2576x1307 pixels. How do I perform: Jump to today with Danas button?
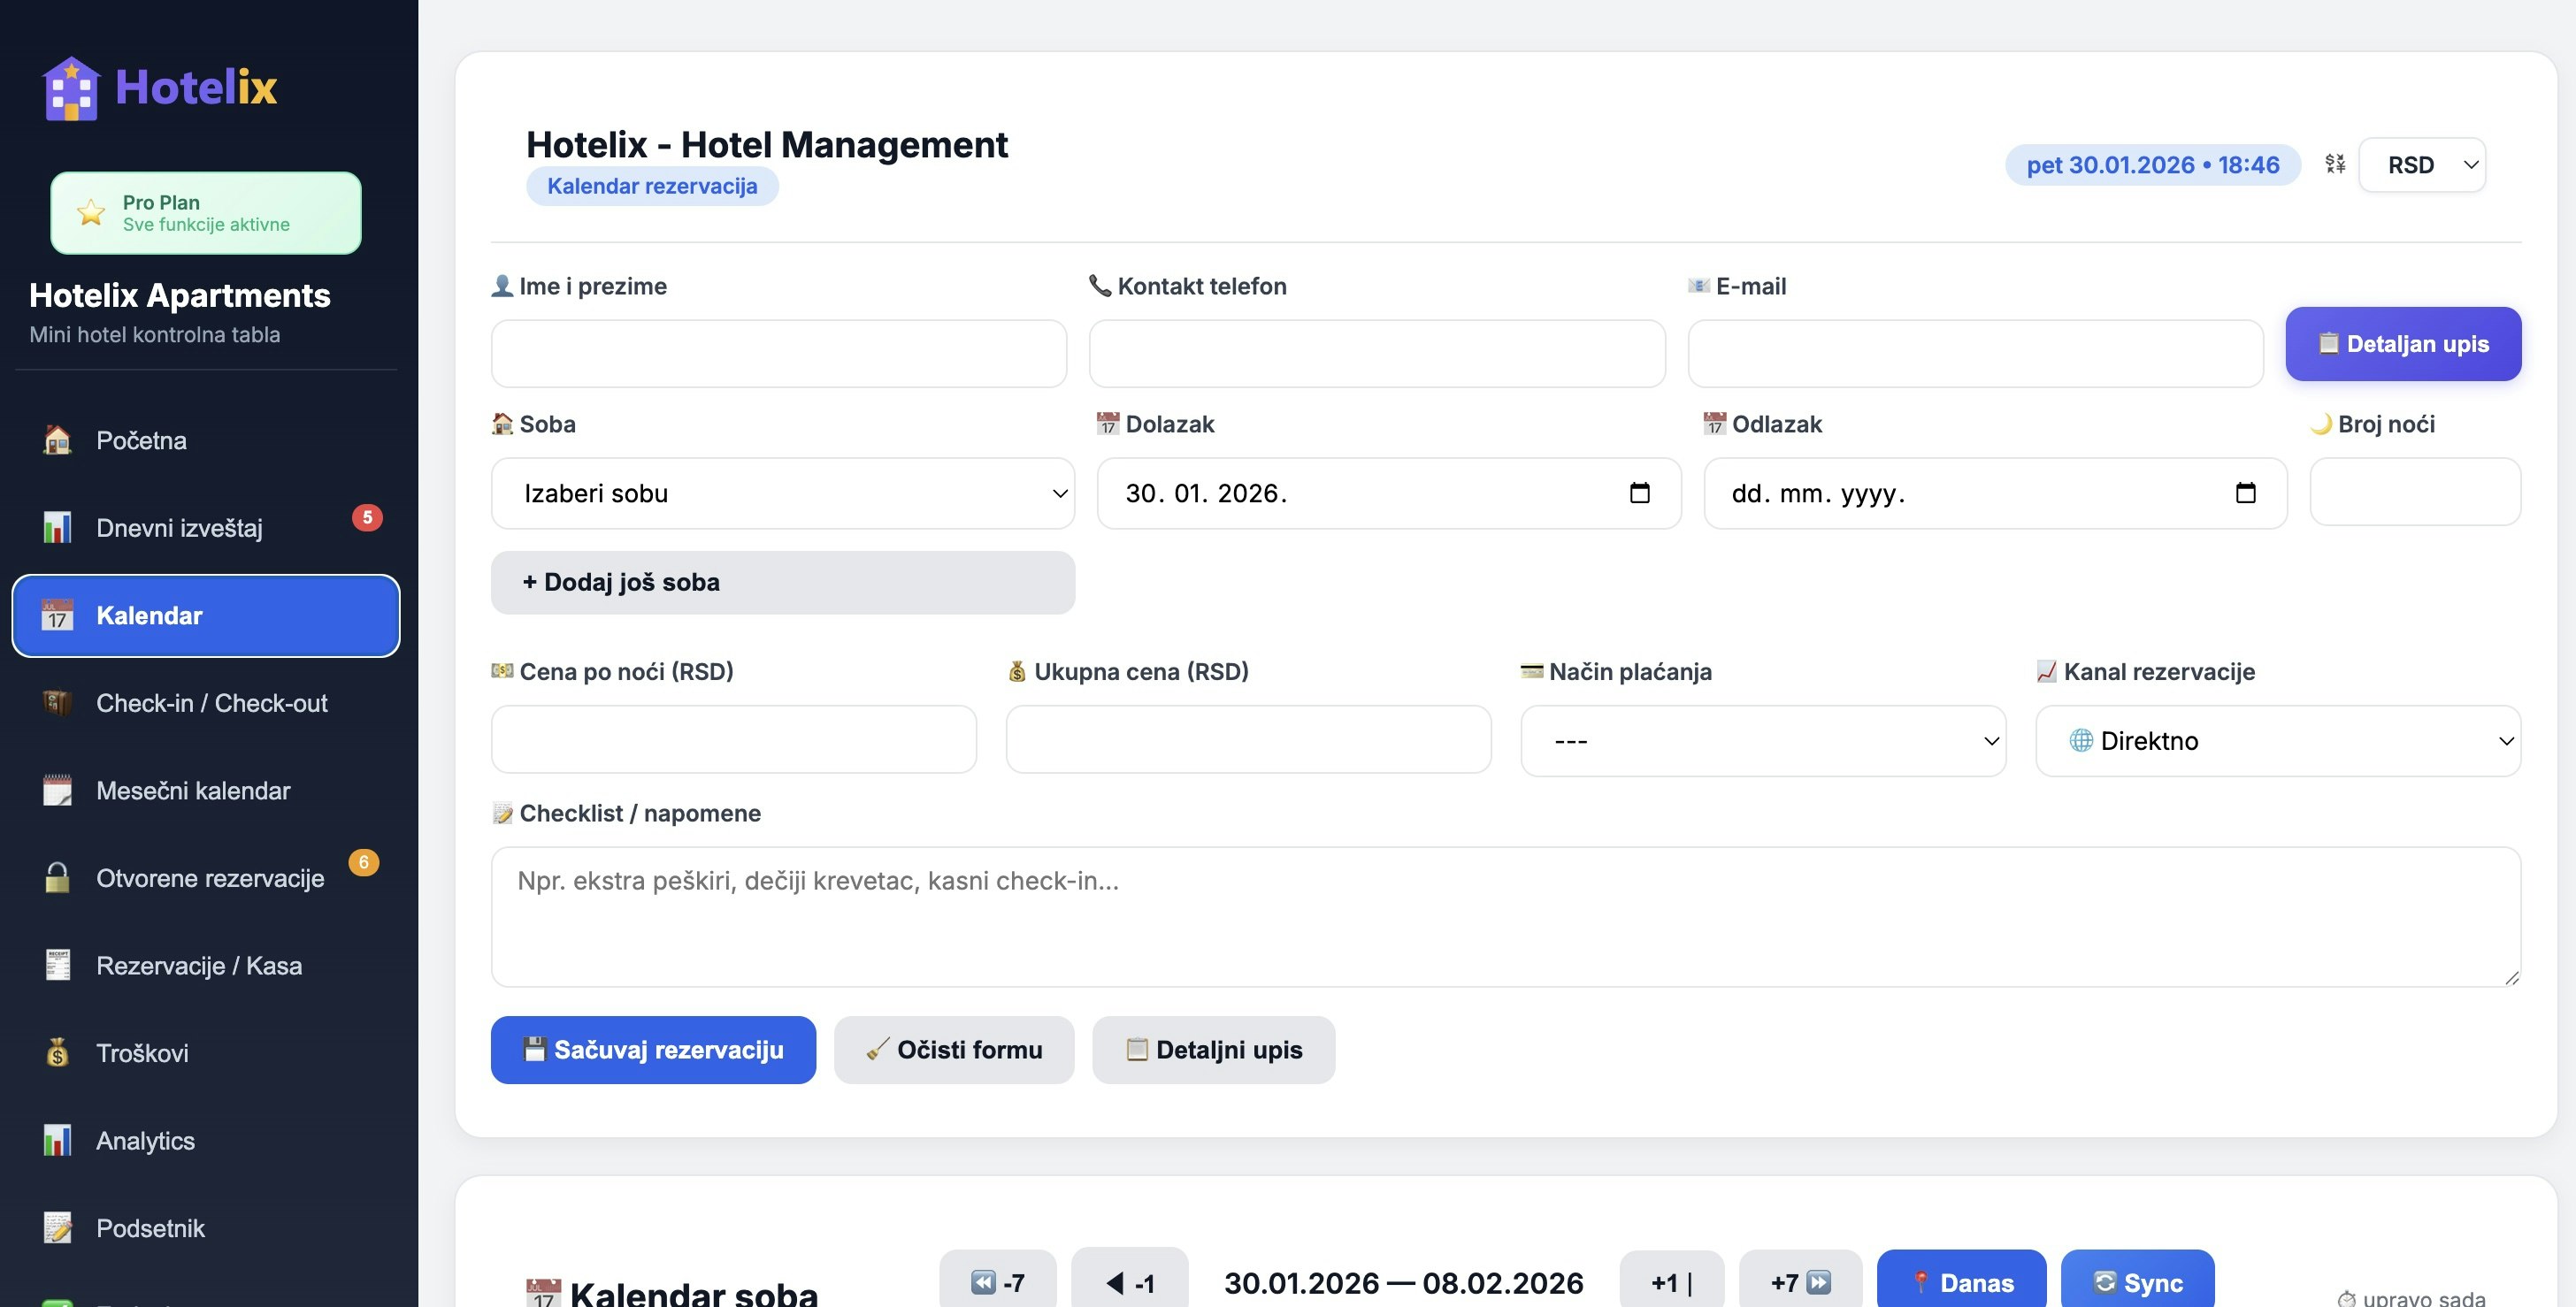tap(1960, 1282)
